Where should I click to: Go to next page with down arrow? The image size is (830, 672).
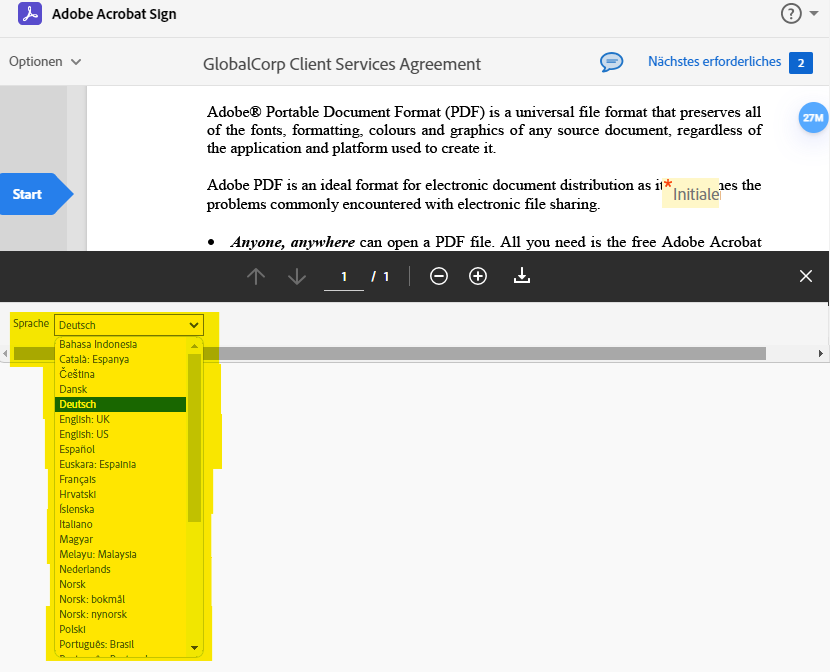297,276
